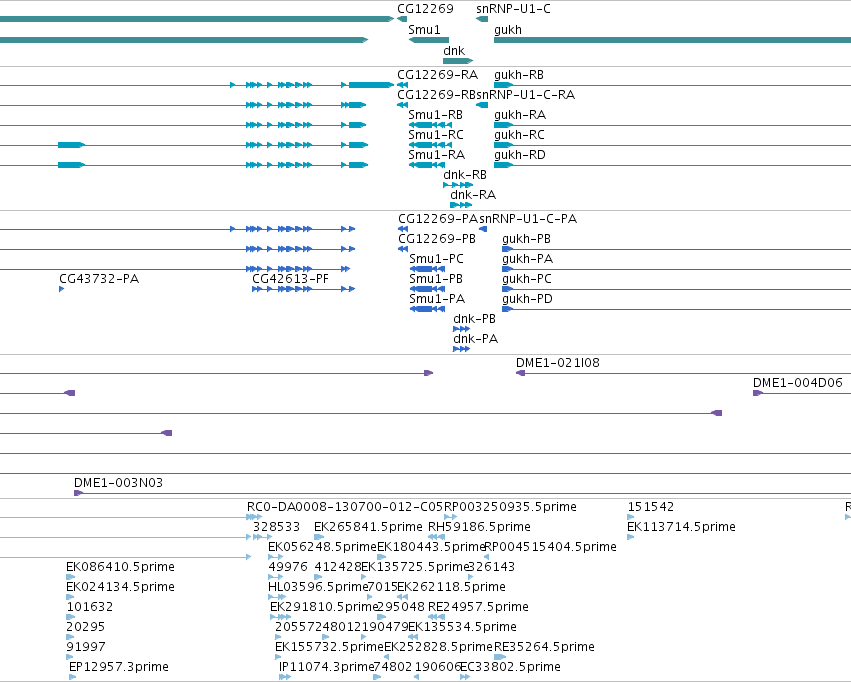Viewport: 851px width, 682px height.
Task: Select EST label 328533
Action: pos(276,527)
